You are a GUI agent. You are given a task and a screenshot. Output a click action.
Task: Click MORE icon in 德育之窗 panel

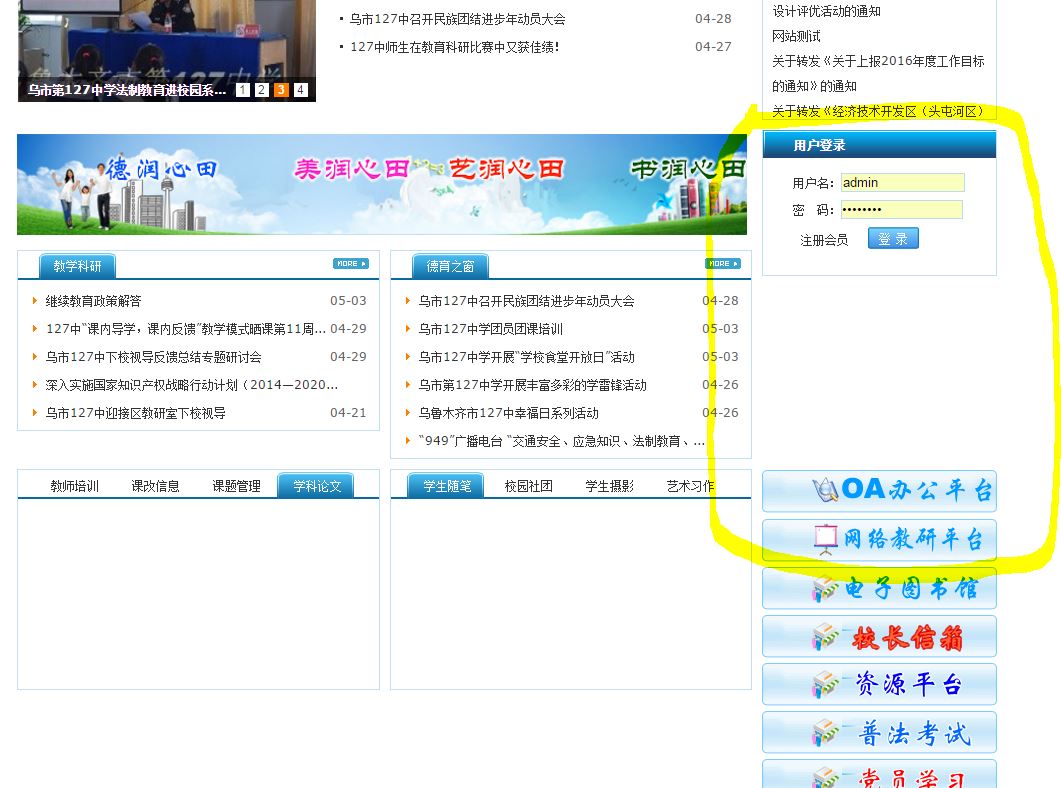[723, 264]
